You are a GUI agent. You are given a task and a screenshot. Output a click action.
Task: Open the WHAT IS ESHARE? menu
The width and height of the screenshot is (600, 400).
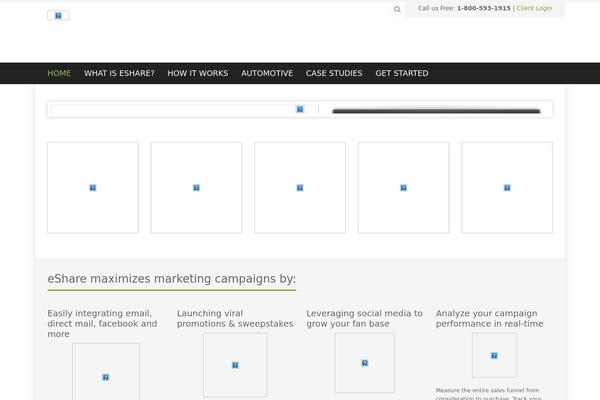coord(119,73)
